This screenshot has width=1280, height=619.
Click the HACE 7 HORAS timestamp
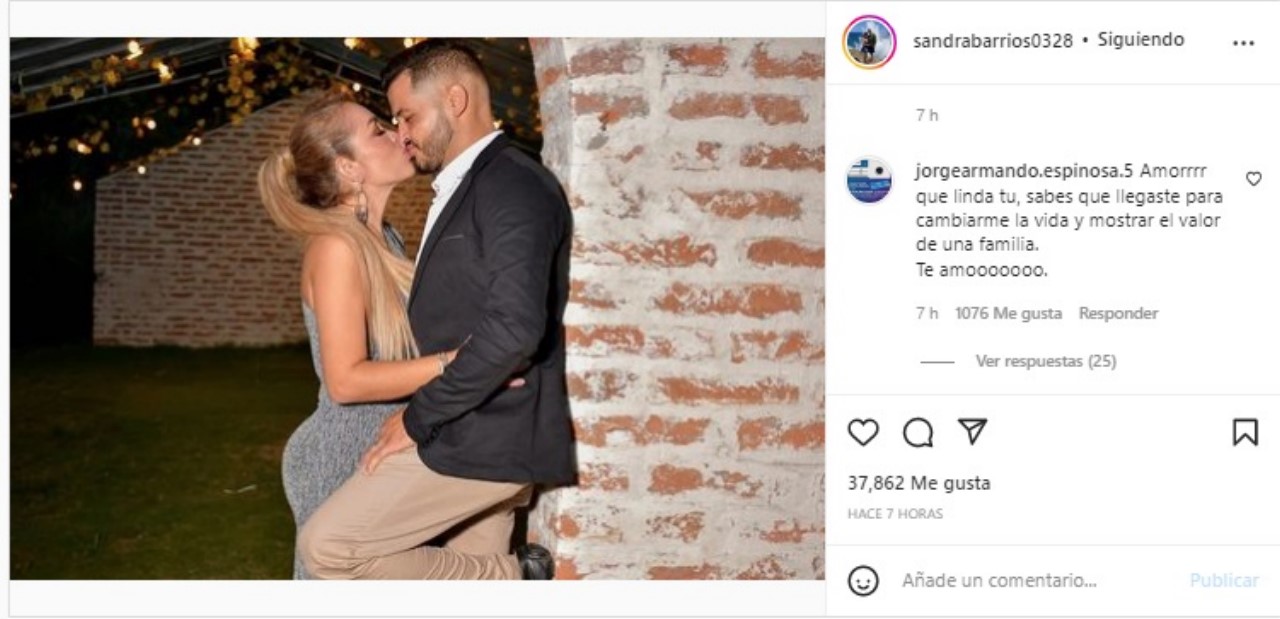895,514
